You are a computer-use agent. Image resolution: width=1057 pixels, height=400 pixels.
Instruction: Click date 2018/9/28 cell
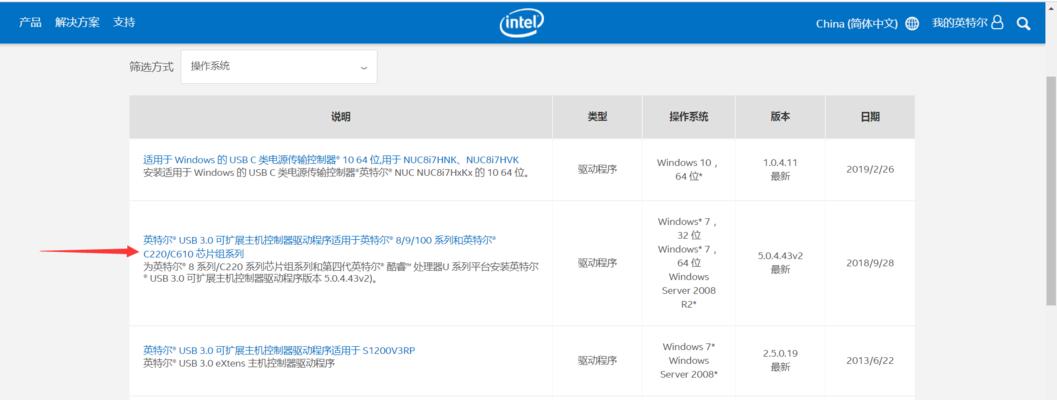(870, 262)
